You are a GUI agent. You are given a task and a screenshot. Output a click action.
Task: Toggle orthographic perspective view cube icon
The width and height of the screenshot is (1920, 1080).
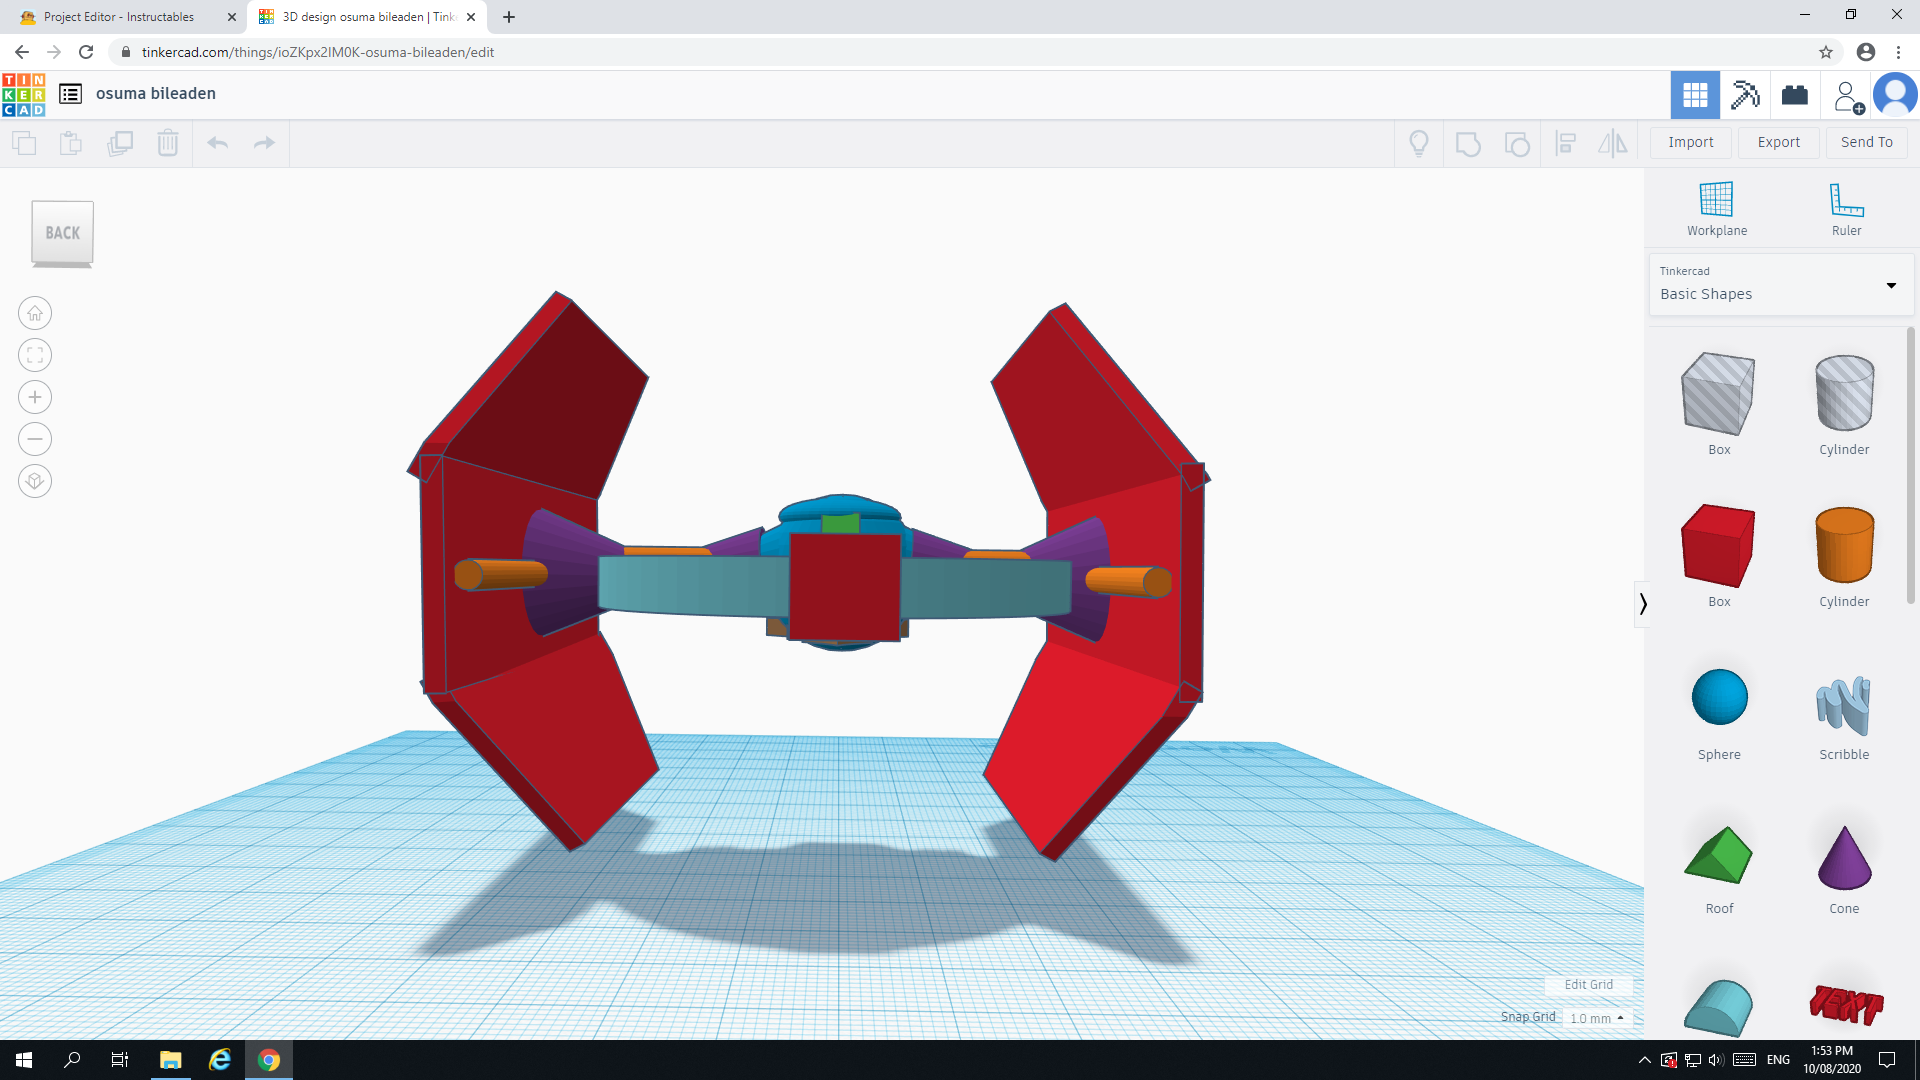(x=35, y=481)
